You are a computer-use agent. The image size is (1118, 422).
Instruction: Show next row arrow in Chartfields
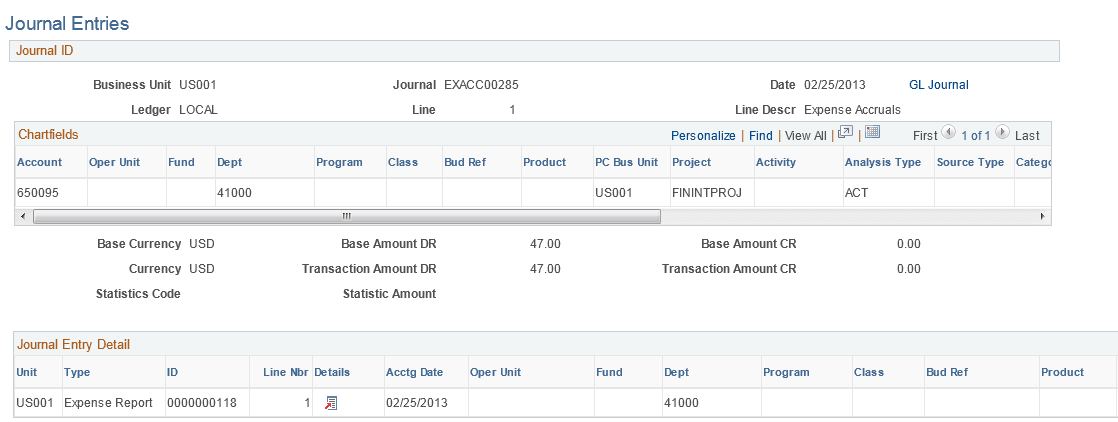1002,132
